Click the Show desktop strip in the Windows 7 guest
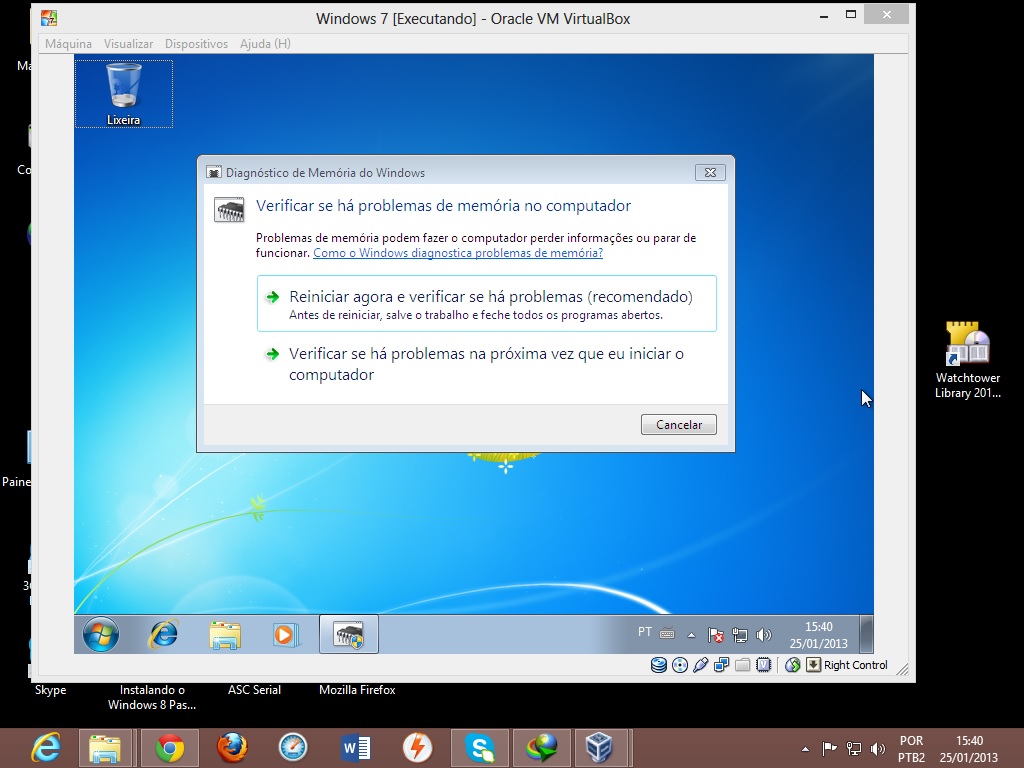Screen dimensions: 1024x768 [x=867, y=634]
